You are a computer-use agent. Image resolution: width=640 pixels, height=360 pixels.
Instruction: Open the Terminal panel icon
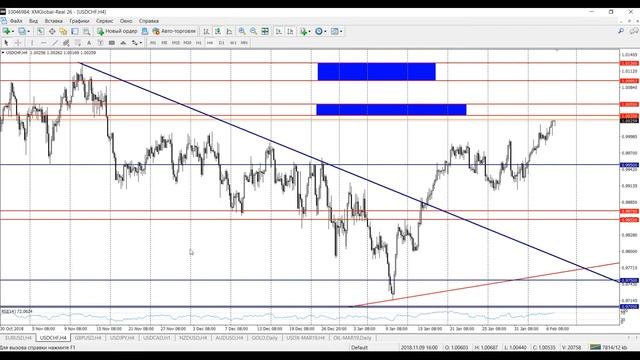click(75, 31)
